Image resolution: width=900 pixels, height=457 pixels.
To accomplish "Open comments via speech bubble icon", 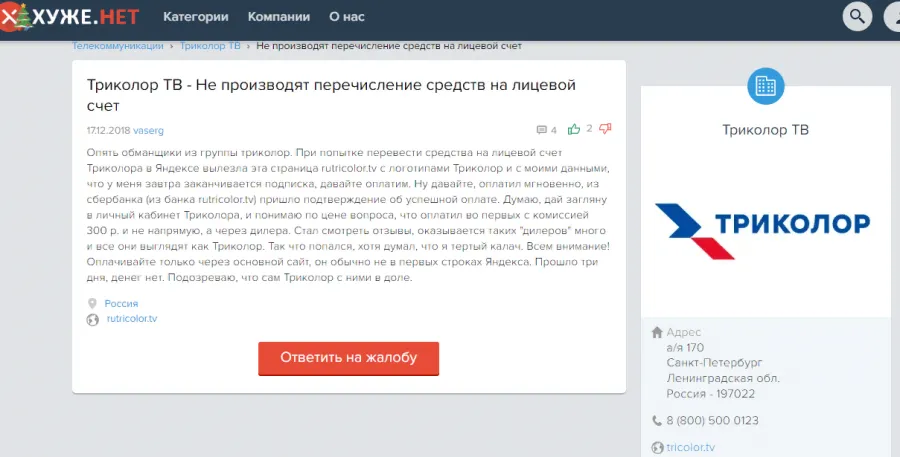I will pyautogui.click(x=541, y=130).
